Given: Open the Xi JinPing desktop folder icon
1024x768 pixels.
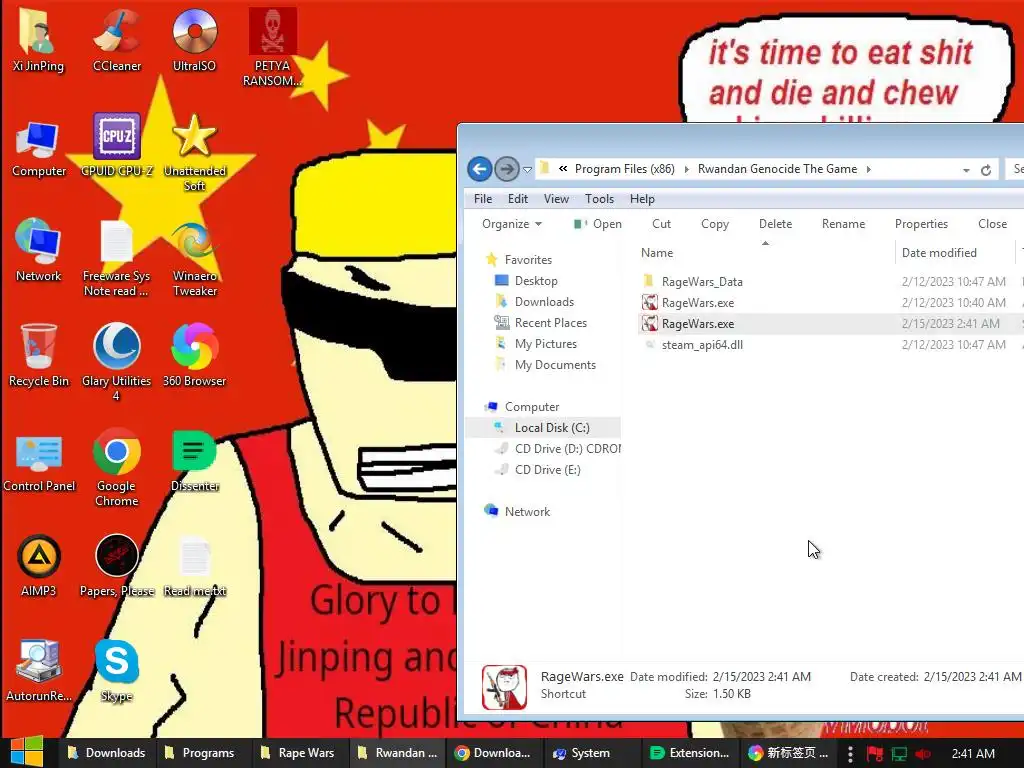Looking at the screenshot, I should coord(38,39).
